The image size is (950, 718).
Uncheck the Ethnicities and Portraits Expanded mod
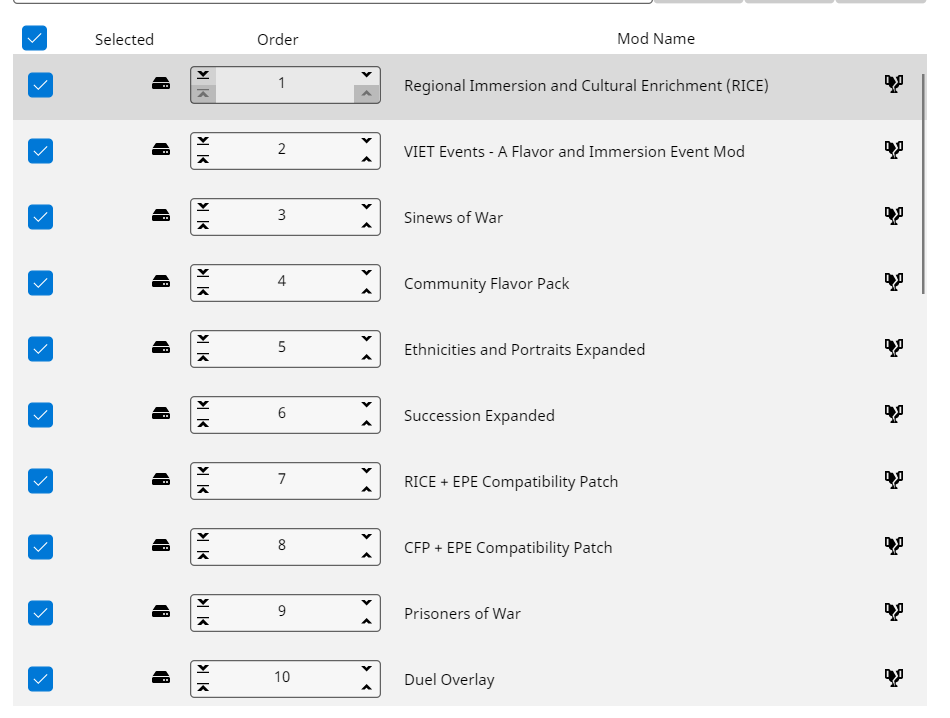pyautogui.click(x=40, y=348)
